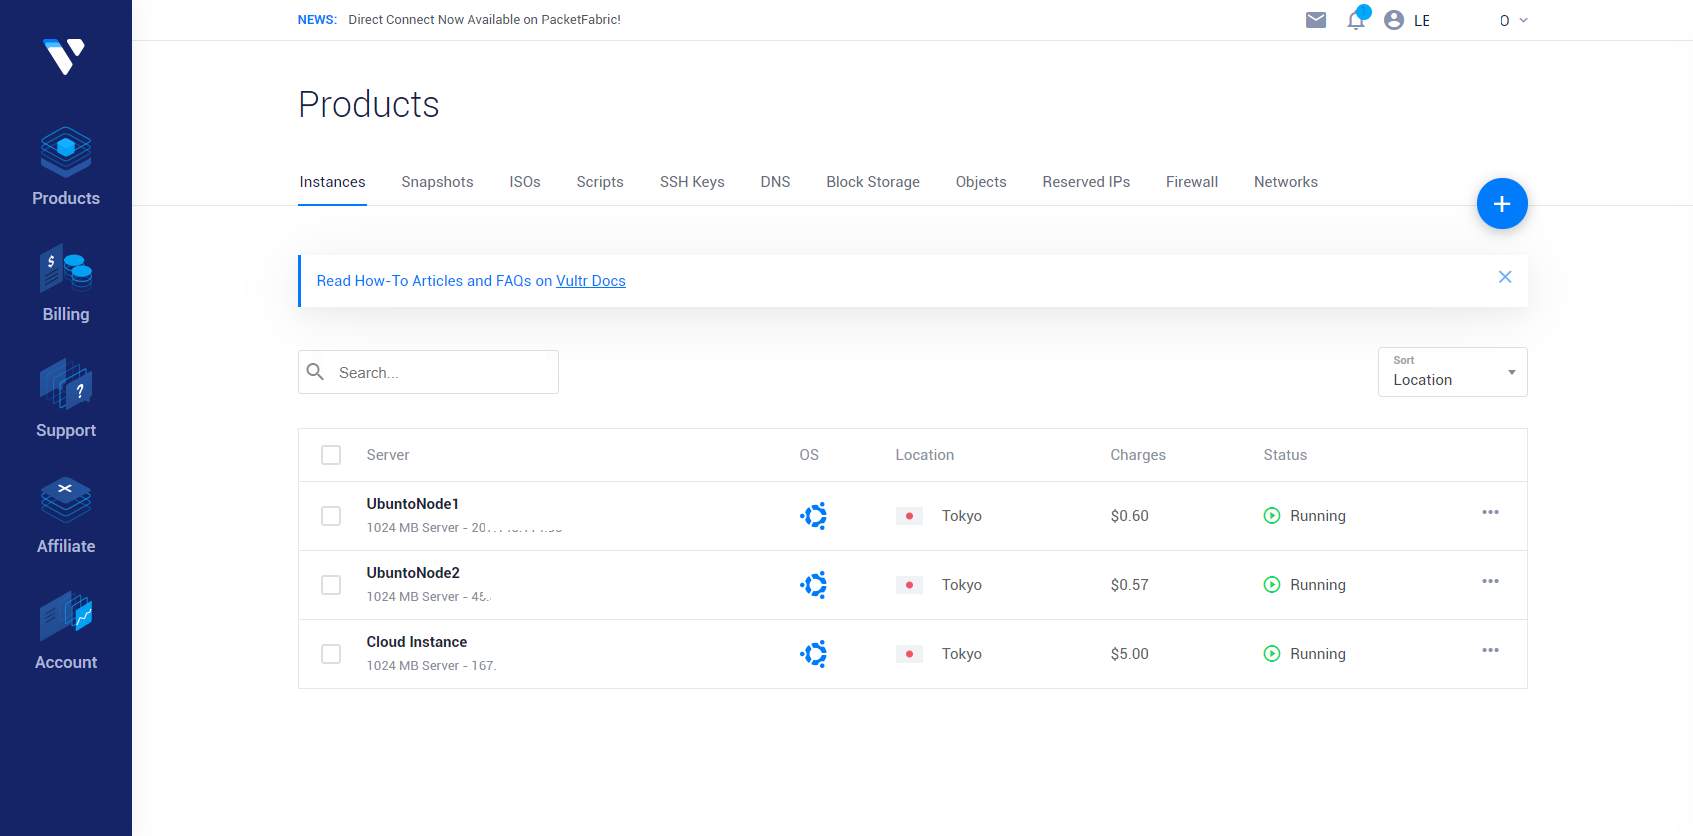
Task: Open the mail envelope icon in header
Action: 1316,20
